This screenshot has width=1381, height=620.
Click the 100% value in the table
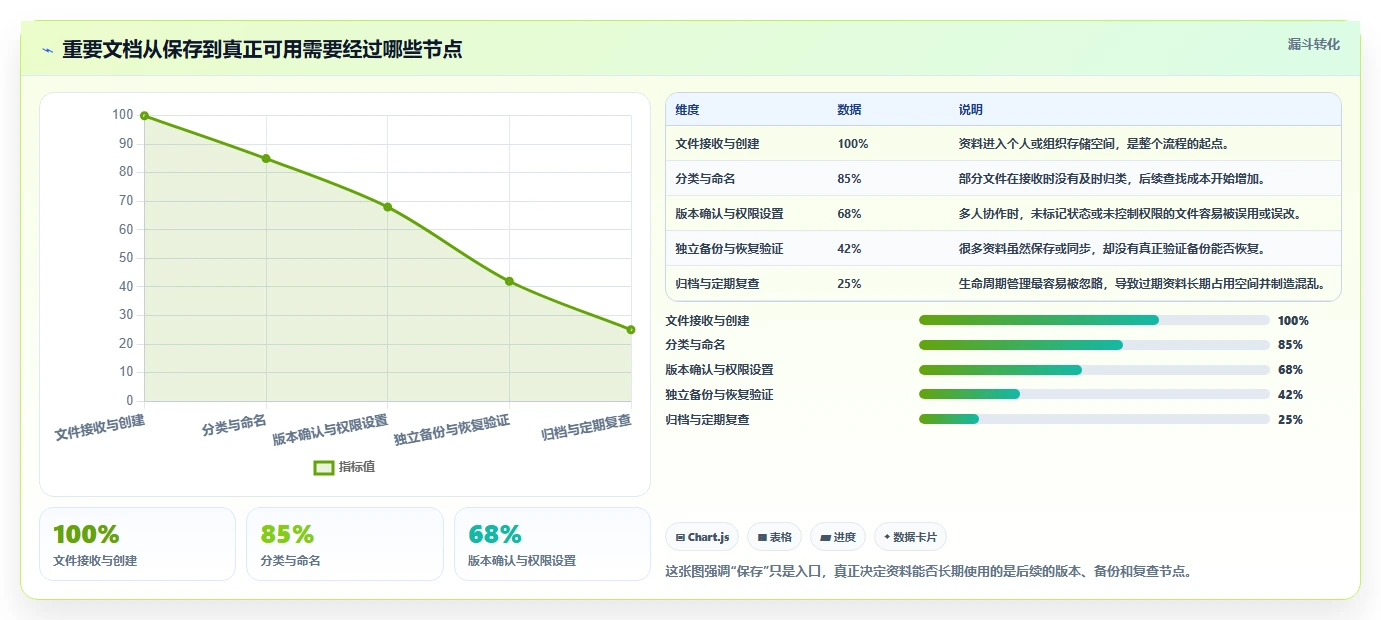click(853, 144)
